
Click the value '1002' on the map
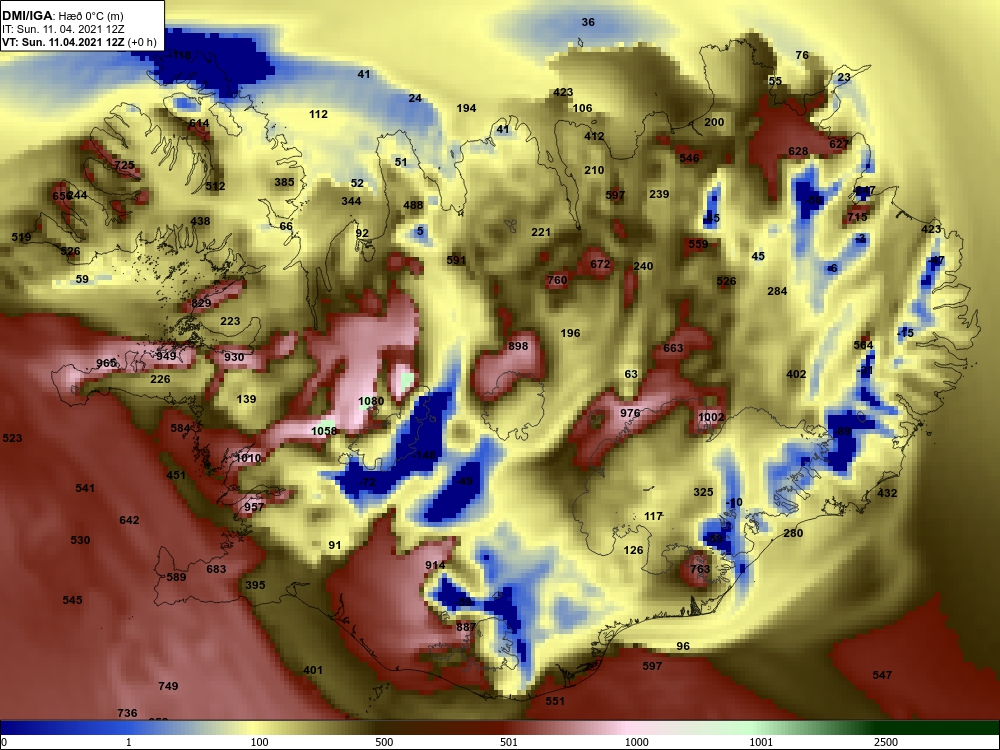[x=711, y=417]
